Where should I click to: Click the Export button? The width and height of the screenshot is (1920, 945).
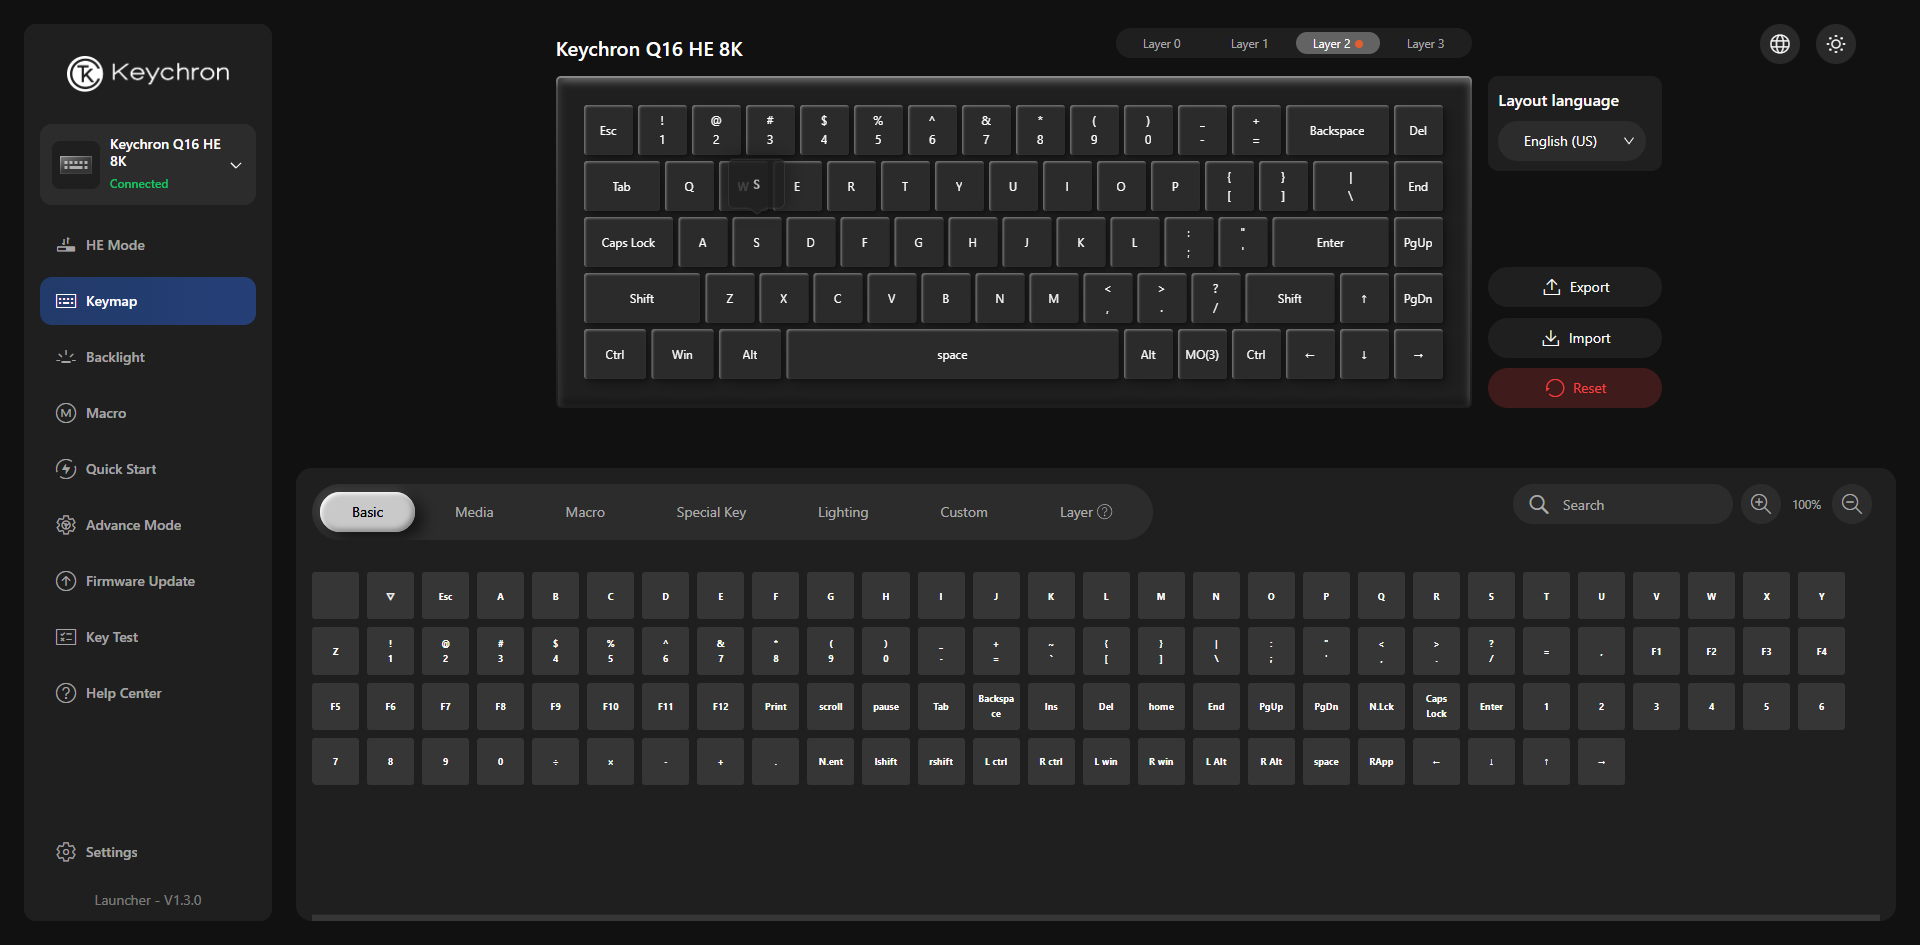click(x=1575, y=287)
